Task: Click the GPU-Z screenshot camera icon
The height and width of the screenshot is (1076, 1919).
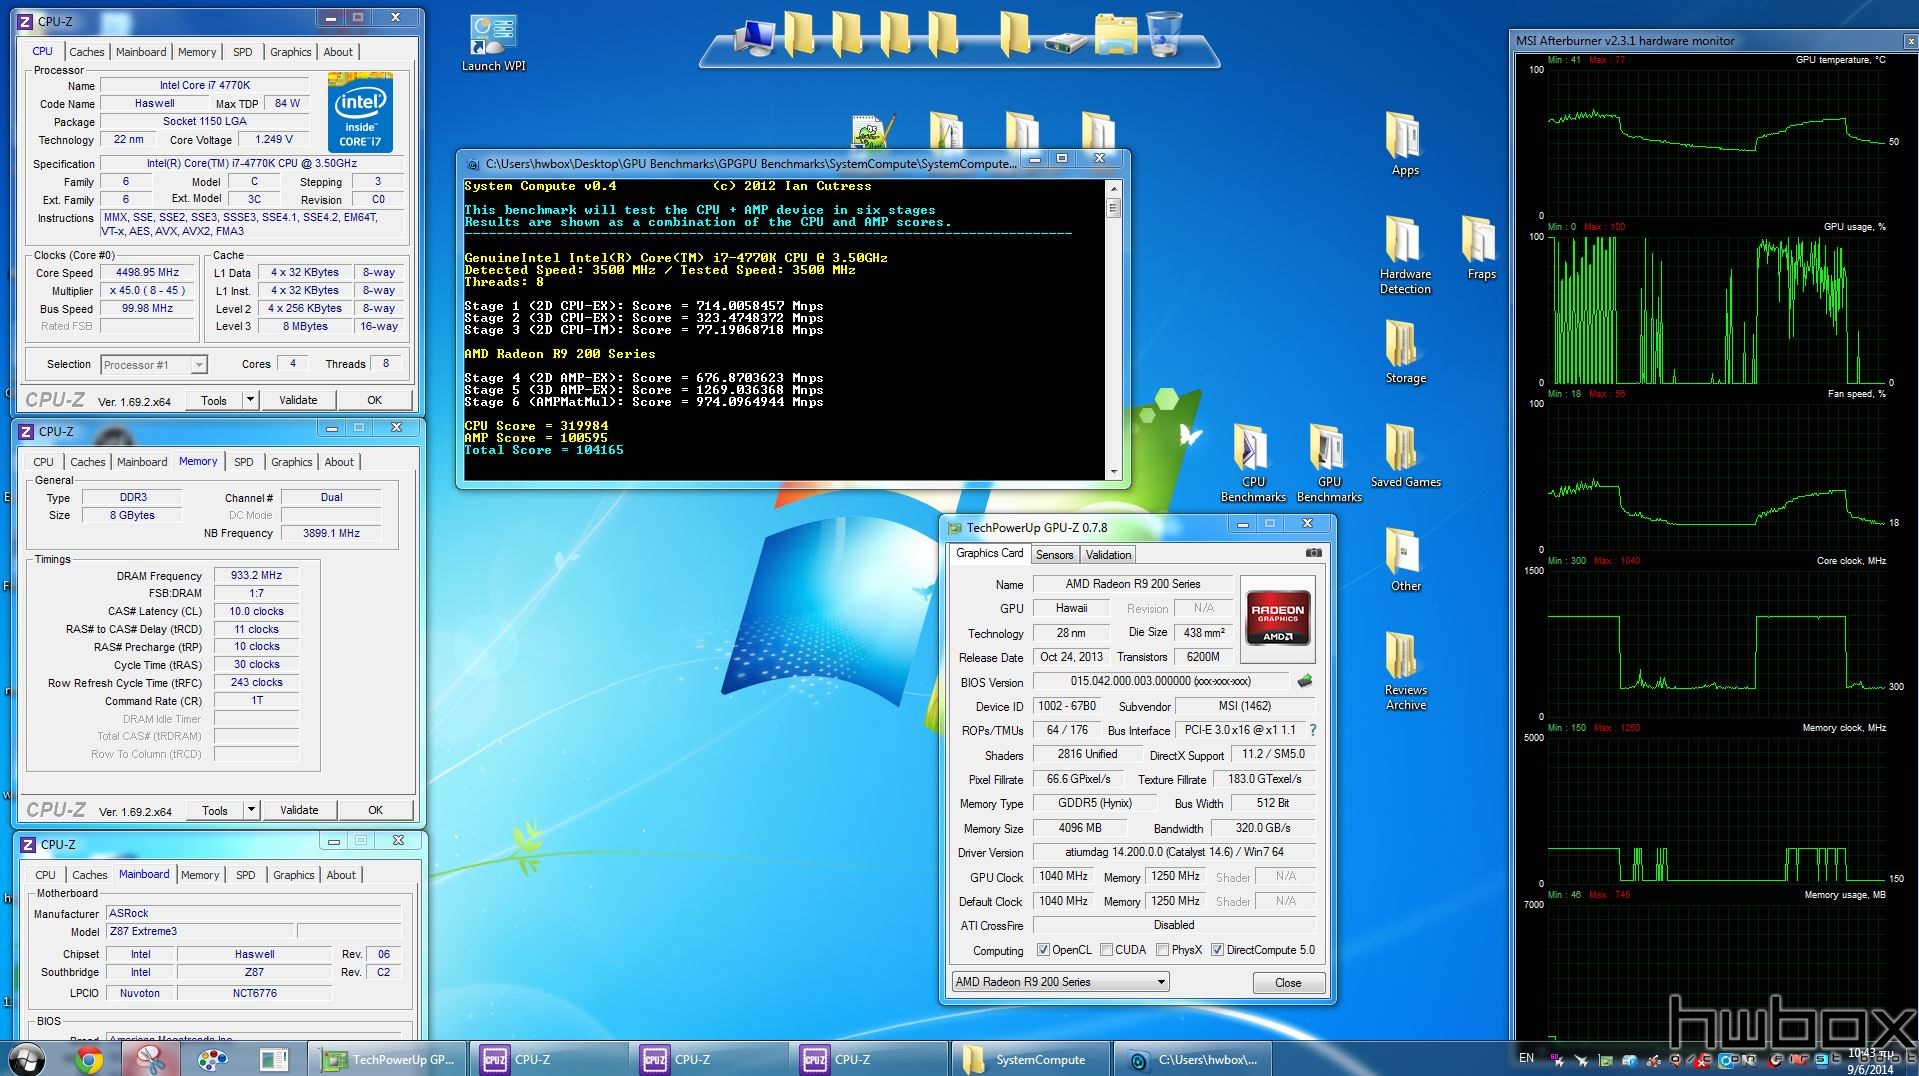Action: click(1313, 553)
